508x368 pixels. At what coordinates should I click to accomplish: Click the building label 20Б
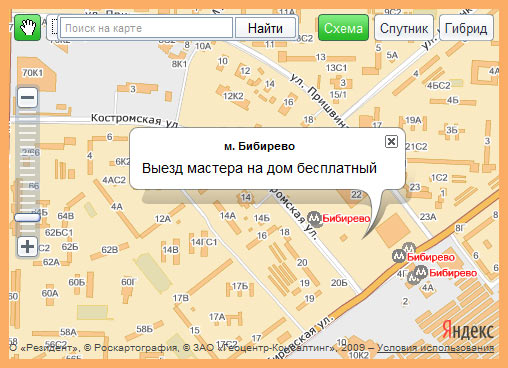(x=339, y=283)
